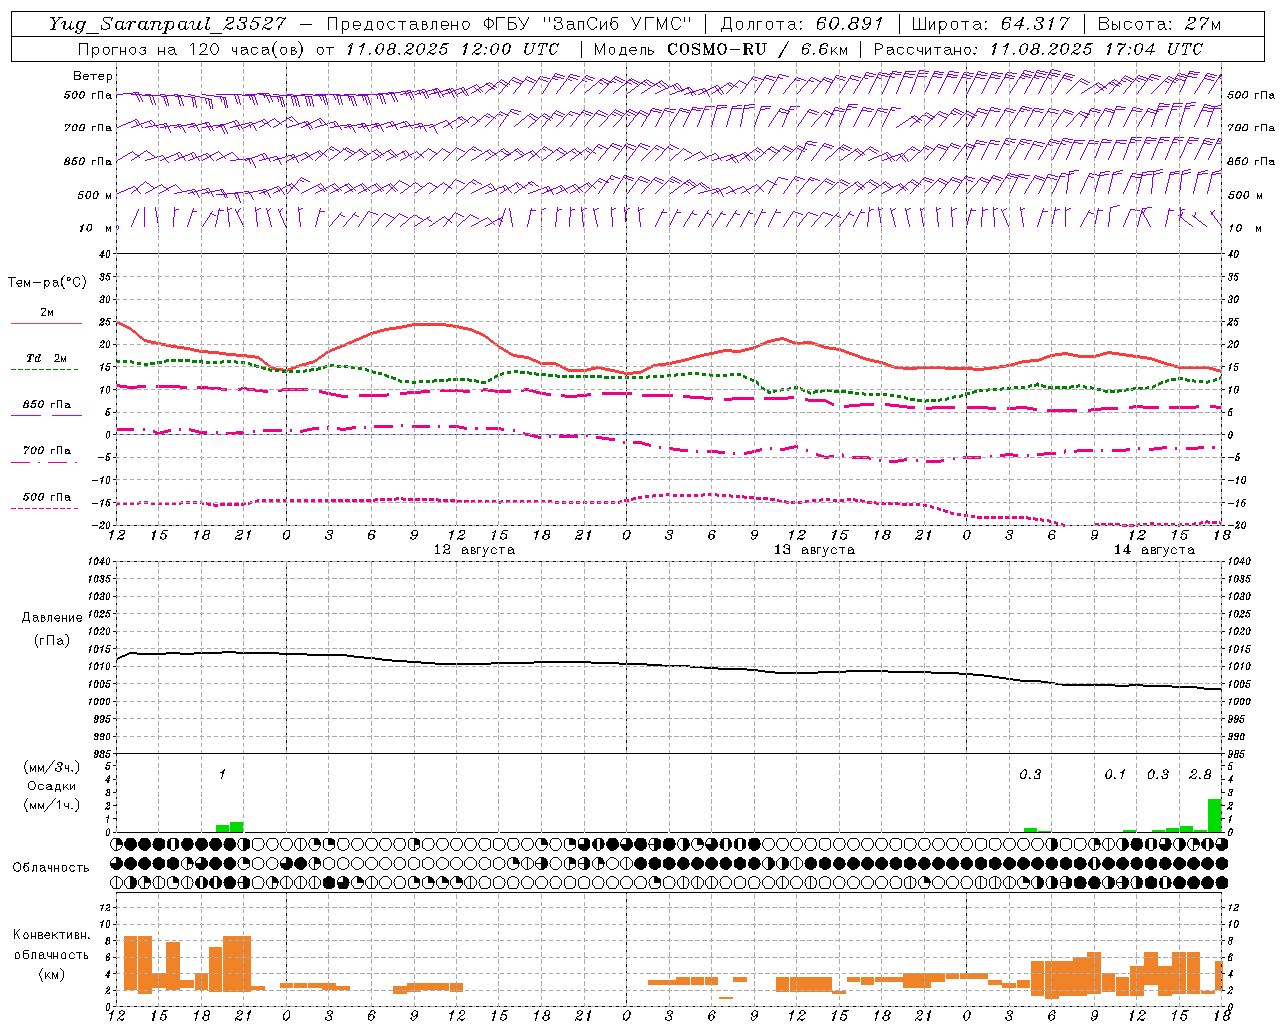Click the (мм/3ч.) precipitation units label
The width and height of the screenshot is (1280, 1024).
point(51,768)
